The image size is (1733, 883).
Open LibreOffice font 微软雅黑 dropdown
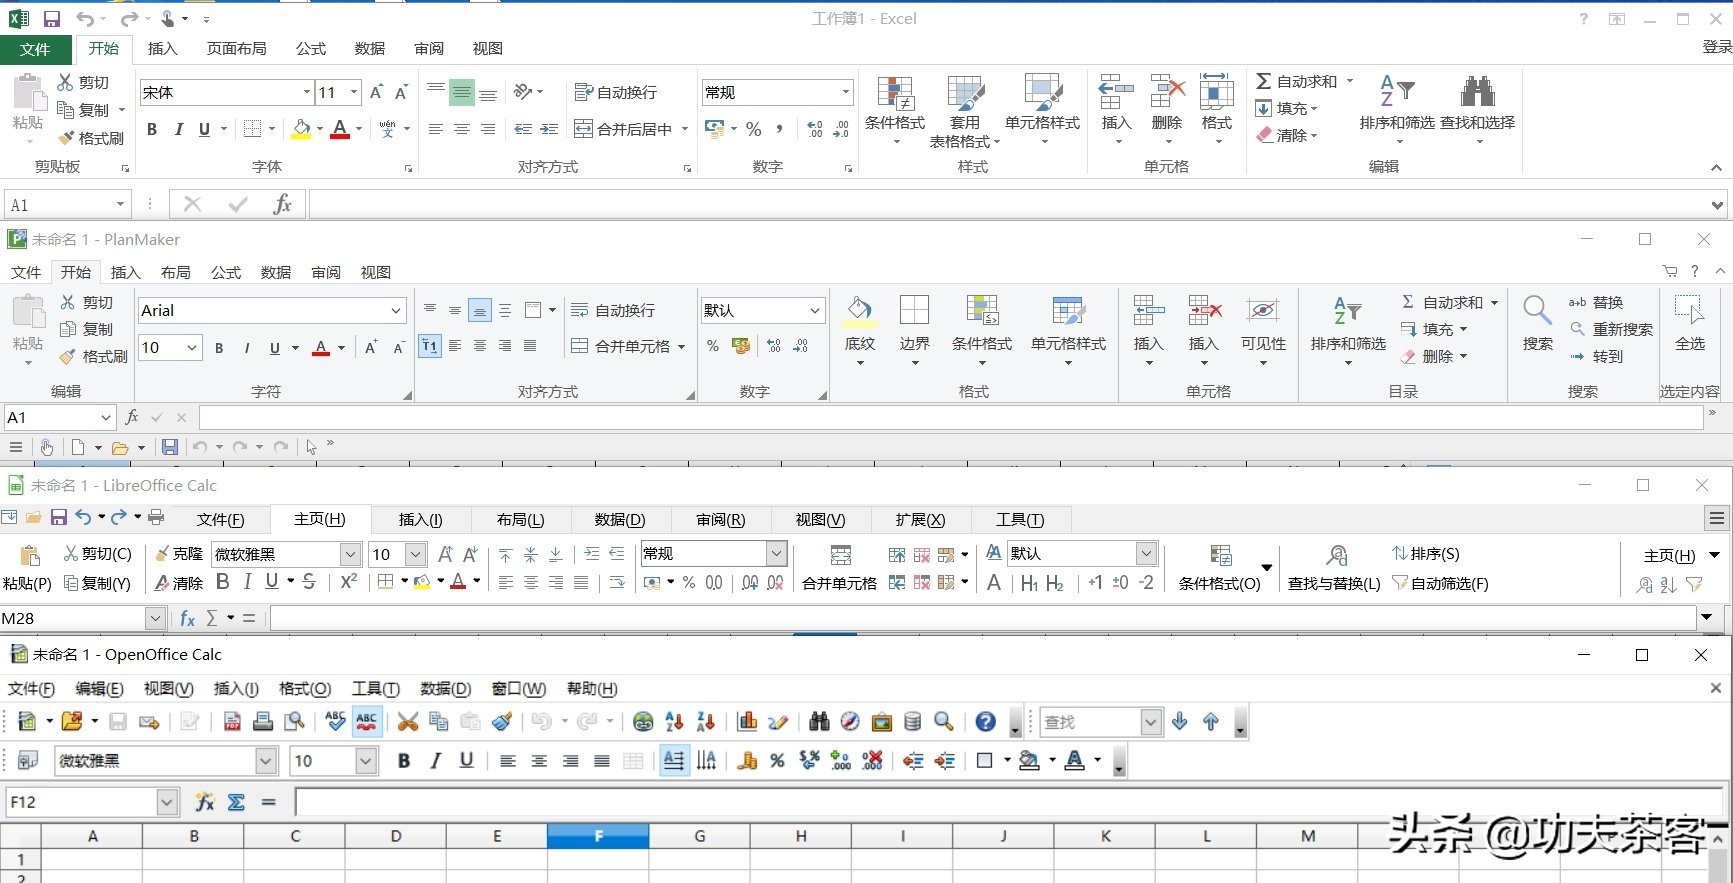click(x=350, y=554)
